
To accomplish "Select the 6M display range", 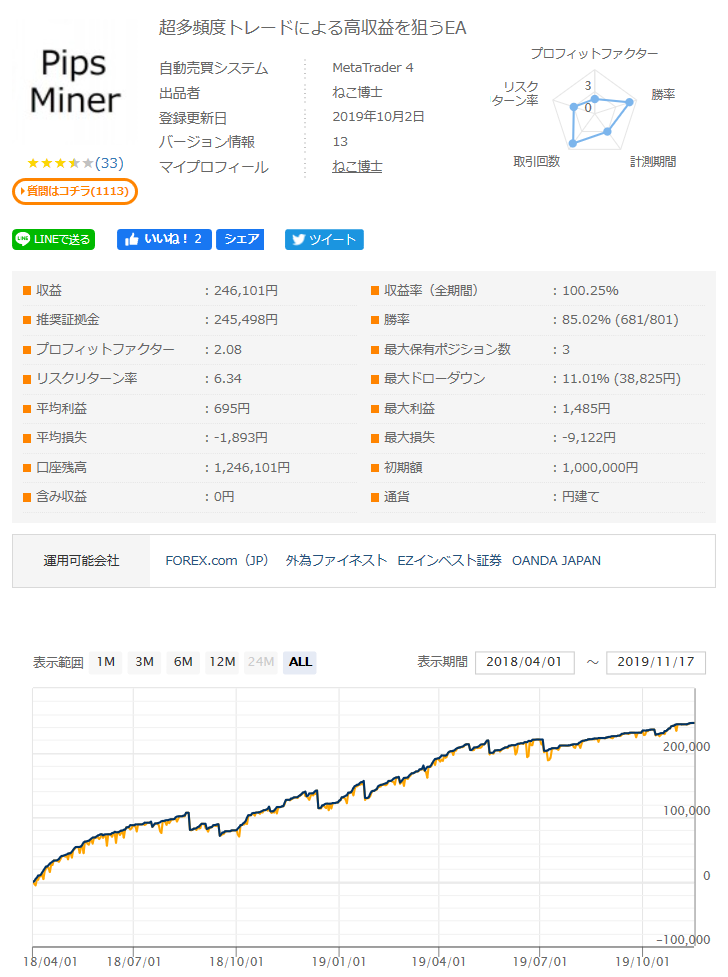I will (x=183, y=662).
